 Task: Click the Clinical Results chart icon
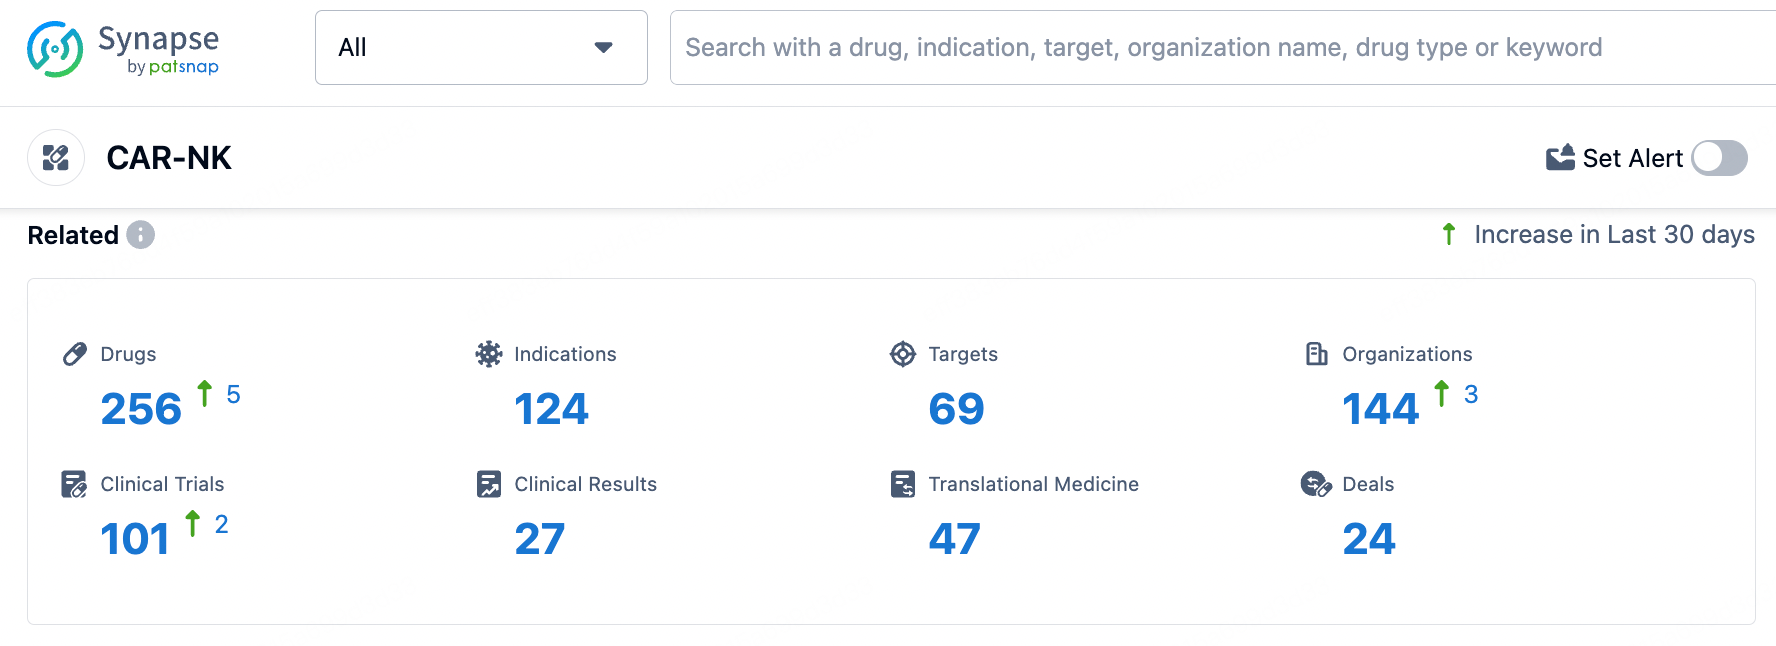(x=489, y=484)
